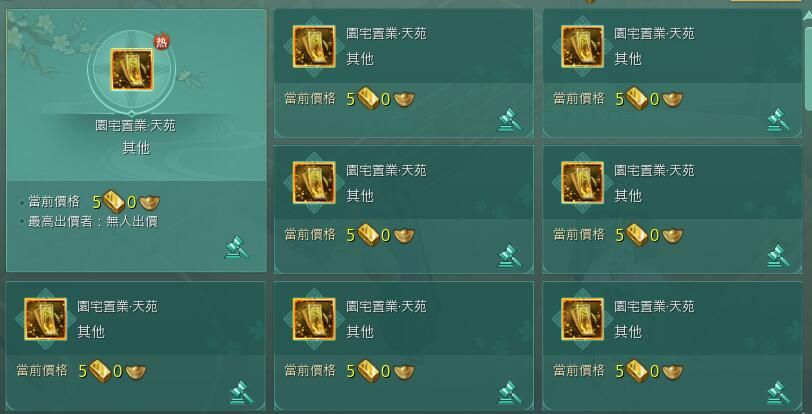812x414 pixels.
Task: Click the item thumbnail in the center card
Action: 314,183
